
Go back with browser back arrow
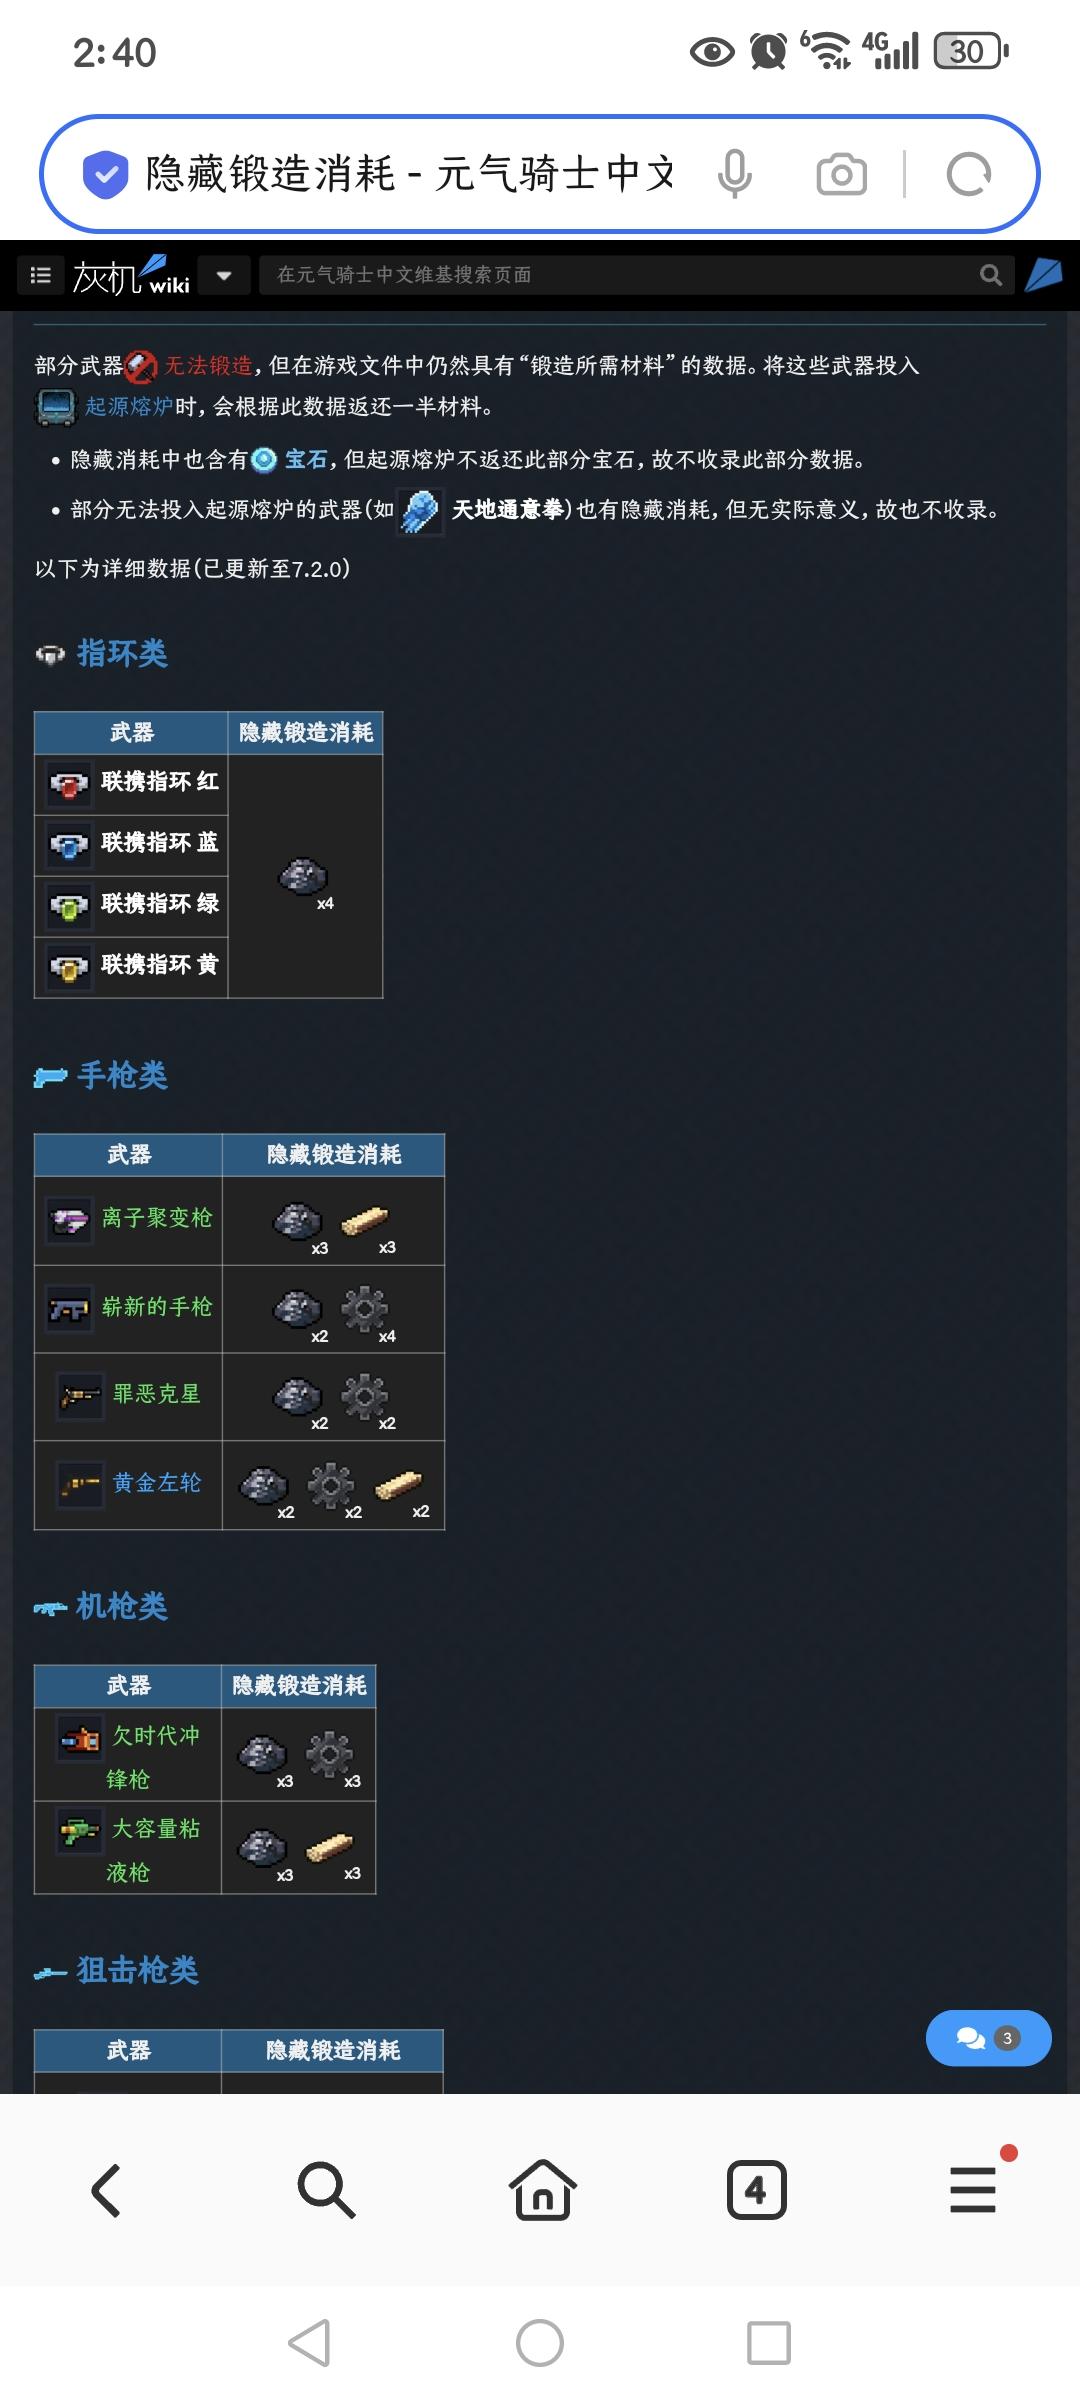click(106, 2190)
